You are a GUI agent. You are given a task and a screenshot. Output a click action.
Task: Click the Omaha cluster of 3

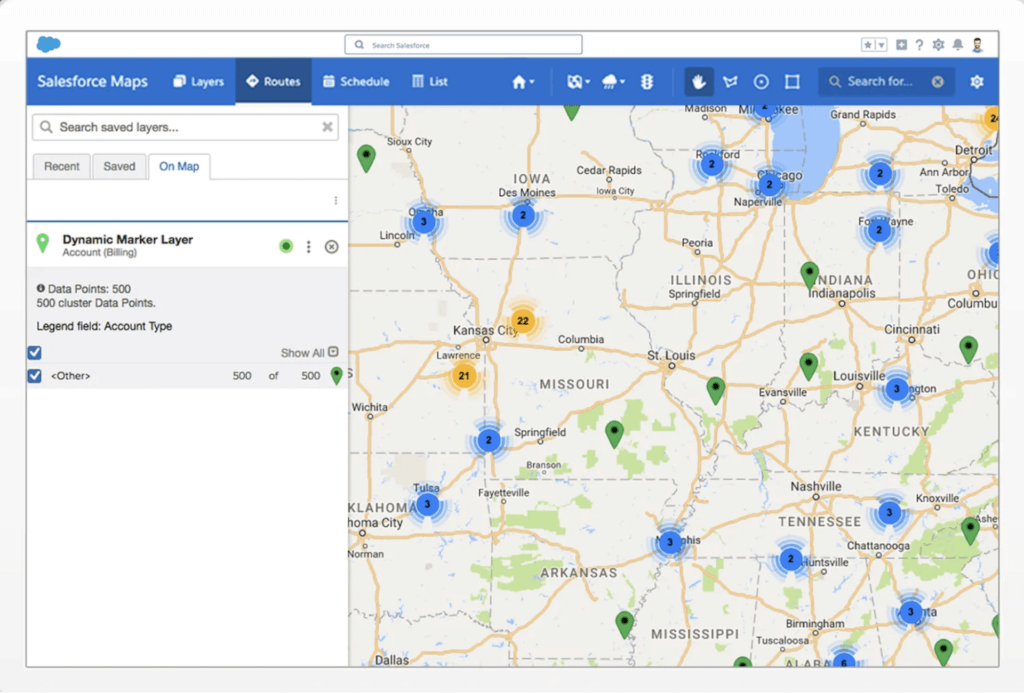coord(424,221)
